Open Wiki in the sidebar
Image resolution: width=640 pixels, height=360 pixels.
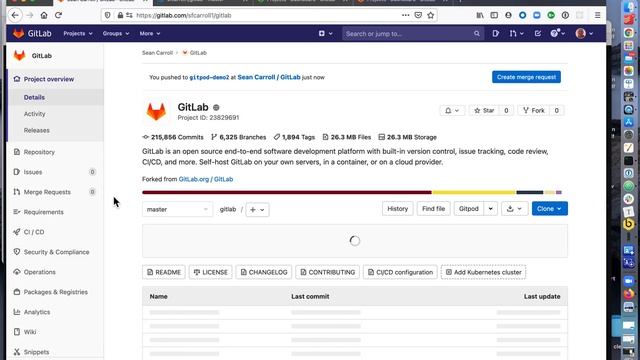coord(30,332)
